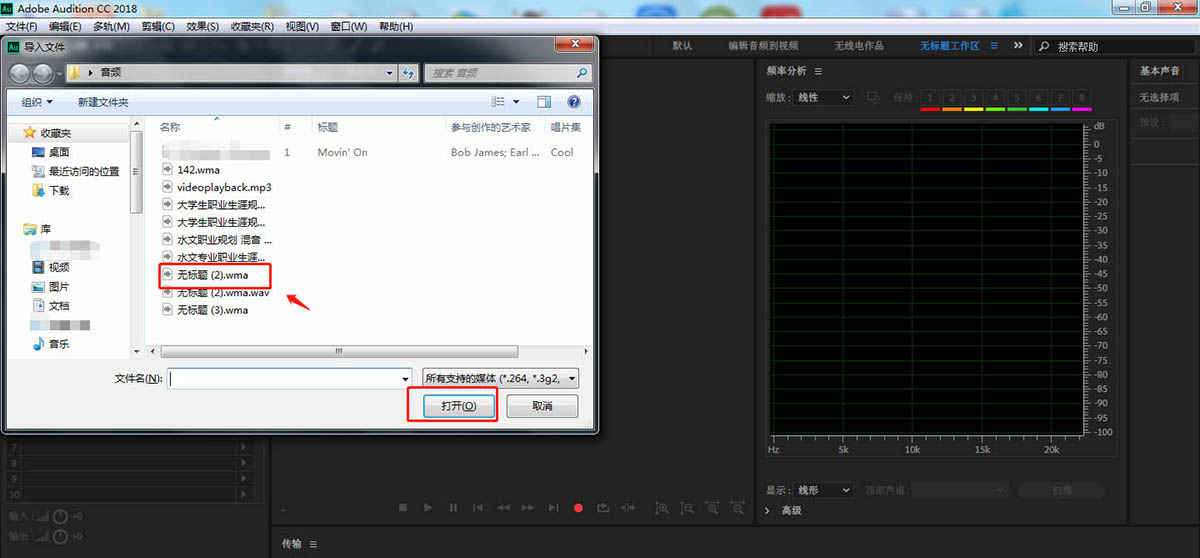1200x558 pixels.
Task: Click the refresh icon beside address bar
Action: [x=408, y=73]
